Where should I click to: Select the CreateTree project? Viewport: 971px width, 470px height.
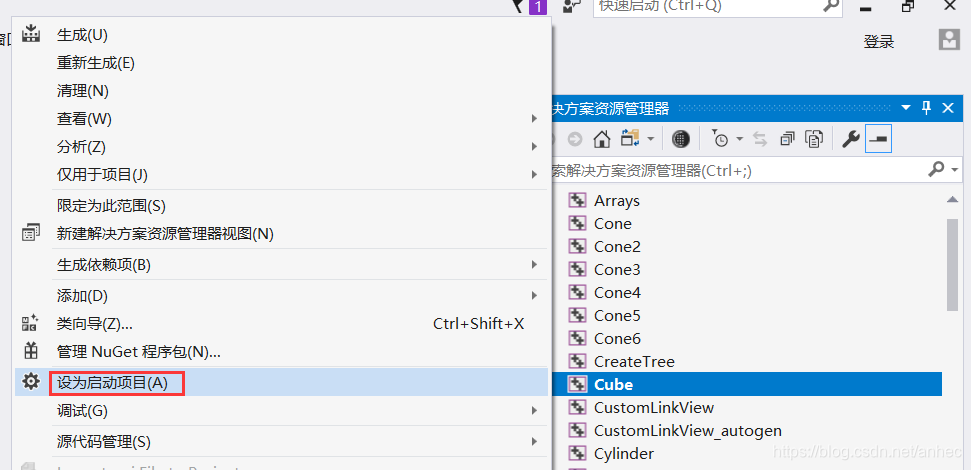(634, 362)
